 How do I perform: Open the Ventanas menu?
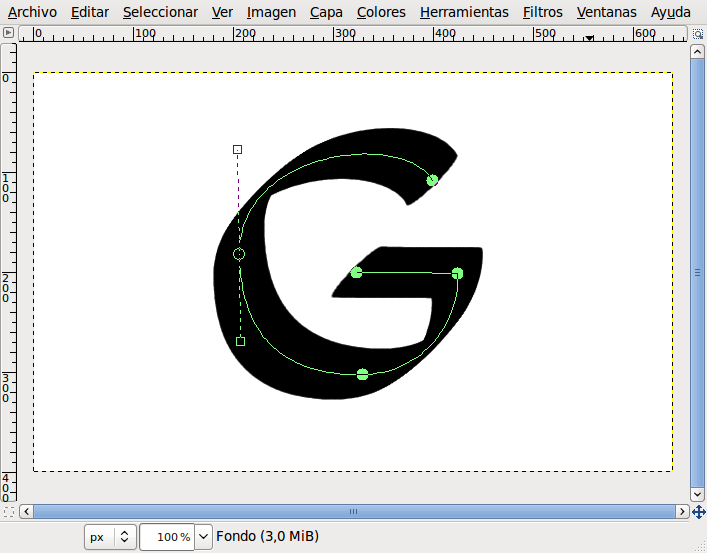[x=606, y=12]
